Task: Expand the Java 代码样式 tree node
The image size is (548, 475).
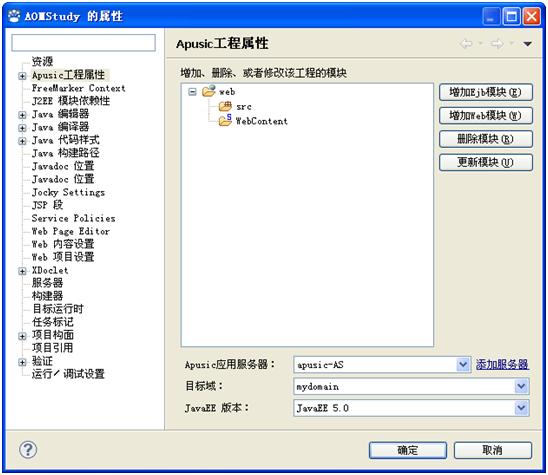Action: click(x=22, y=141)
